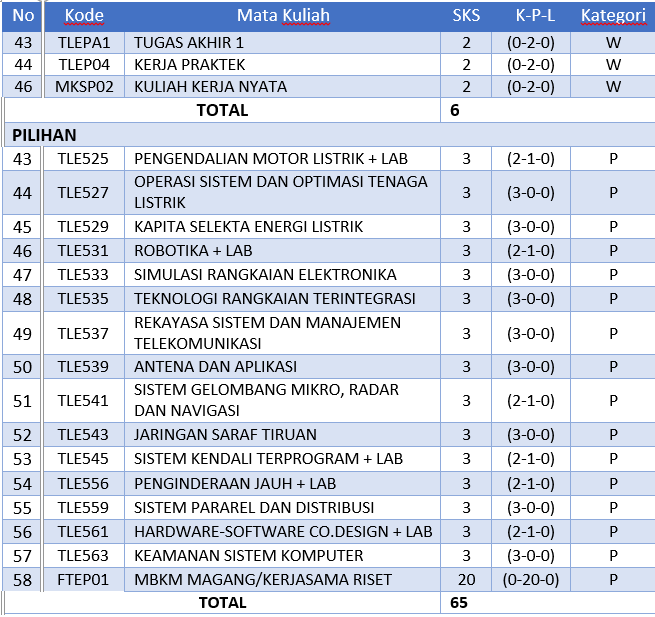
Task: Click the 'Kategori' column header
Action: (x=613, y=15)
